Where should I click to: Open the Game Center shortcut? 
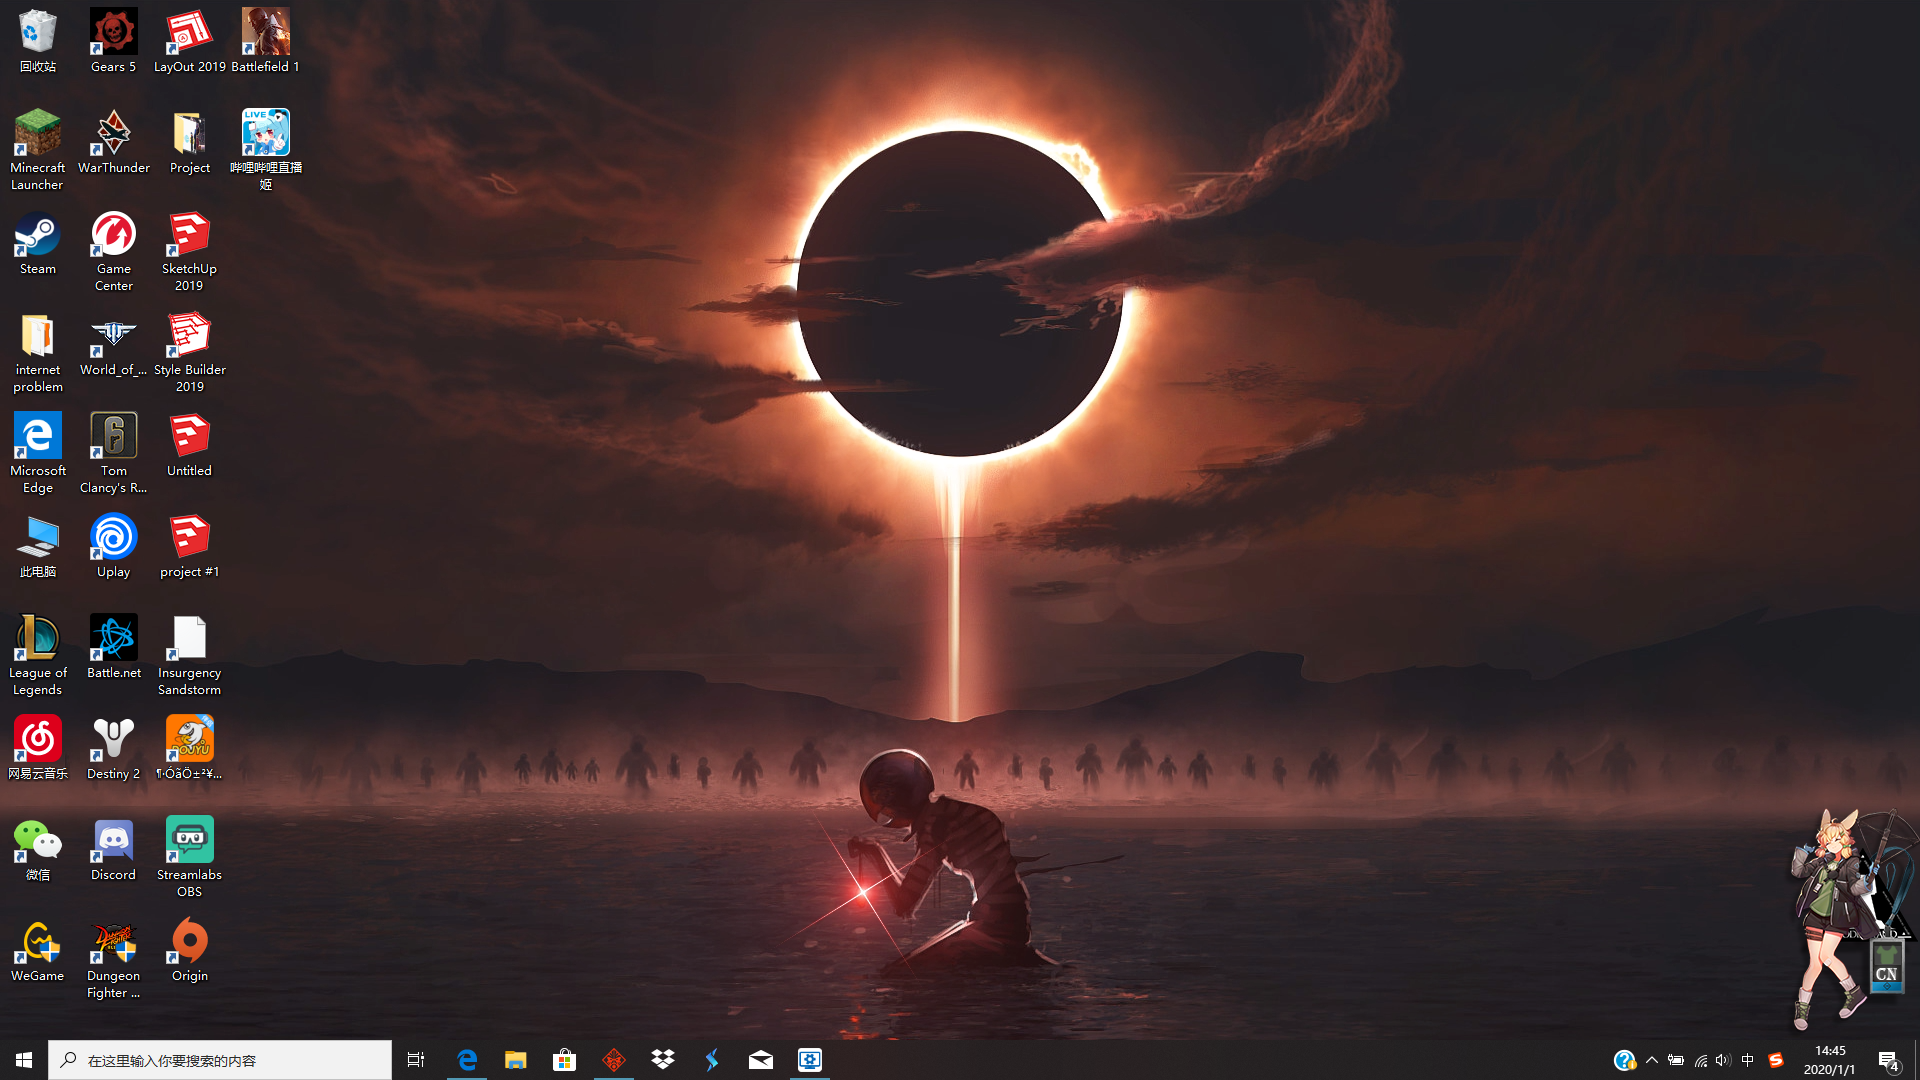coord(113,252)
